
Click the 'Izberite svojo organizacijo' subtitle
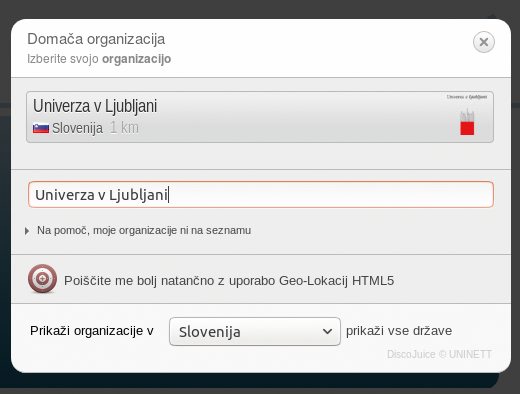point(99,59)
